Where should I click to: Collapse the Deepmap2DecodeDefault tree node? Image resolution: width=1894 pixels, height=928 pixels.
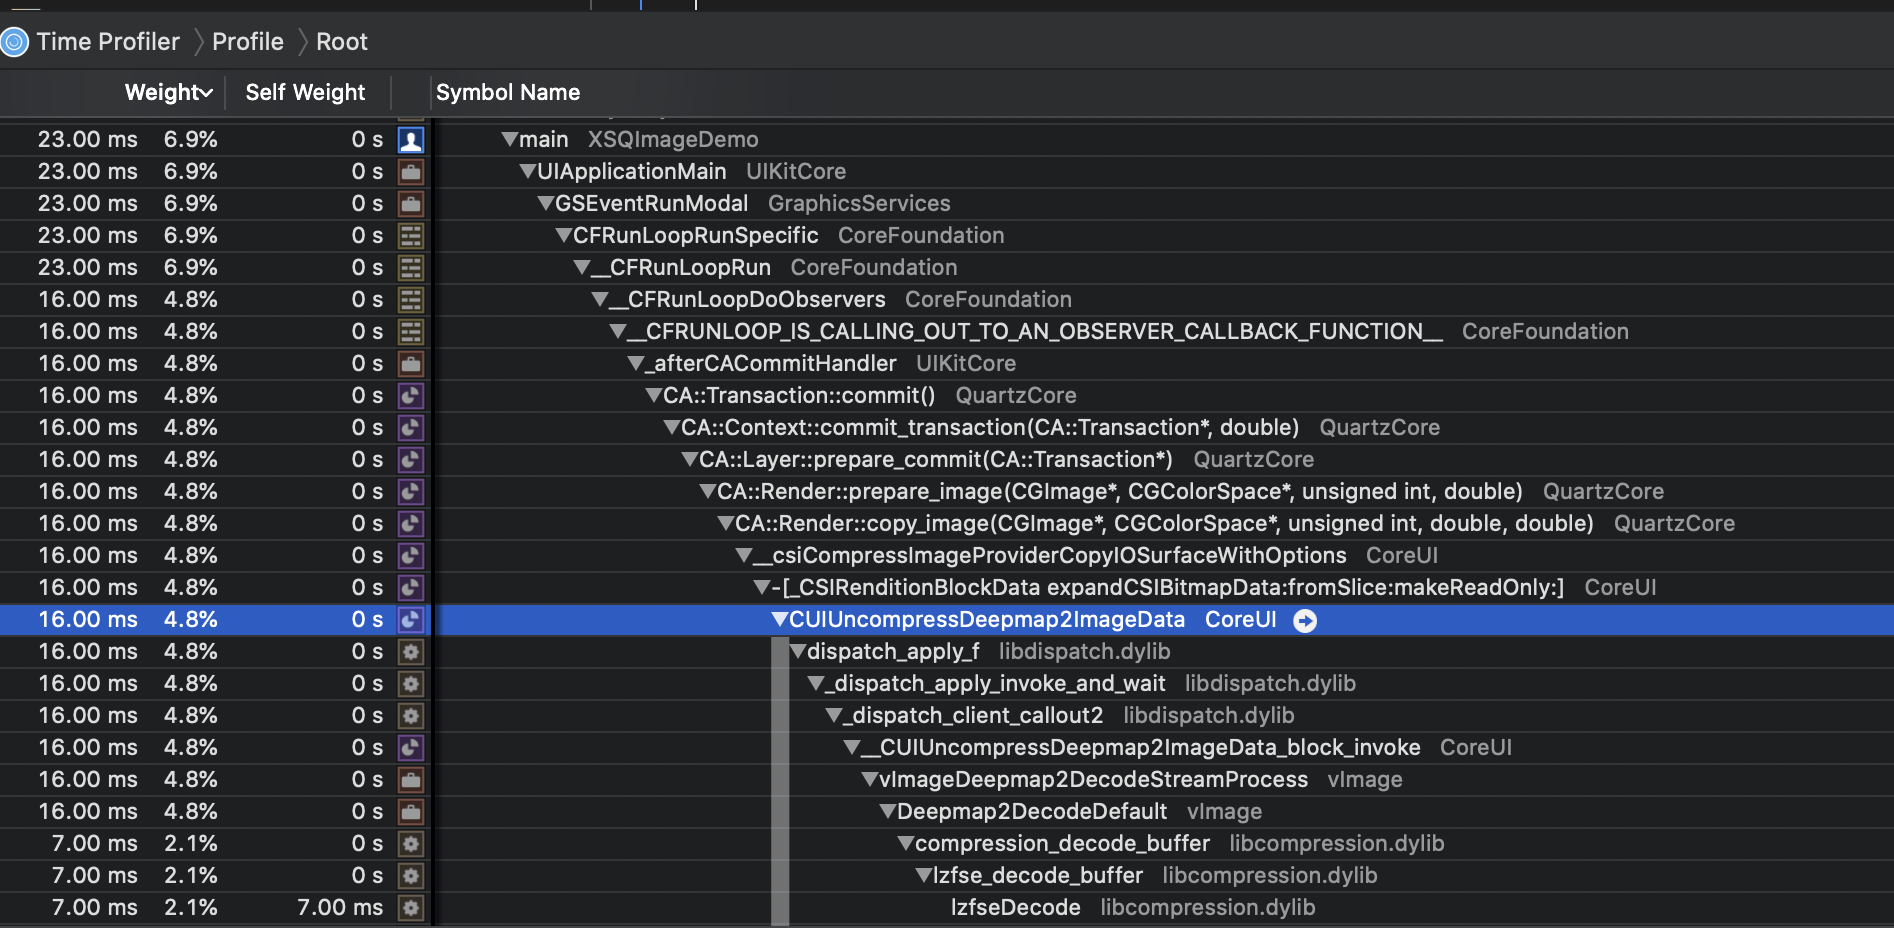click(x=888, y=812)
